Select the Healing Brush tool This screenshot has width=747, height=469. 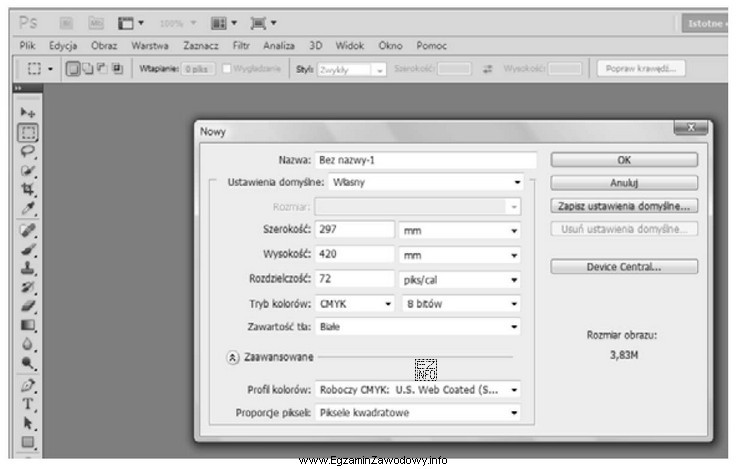[x=28, y=230]
